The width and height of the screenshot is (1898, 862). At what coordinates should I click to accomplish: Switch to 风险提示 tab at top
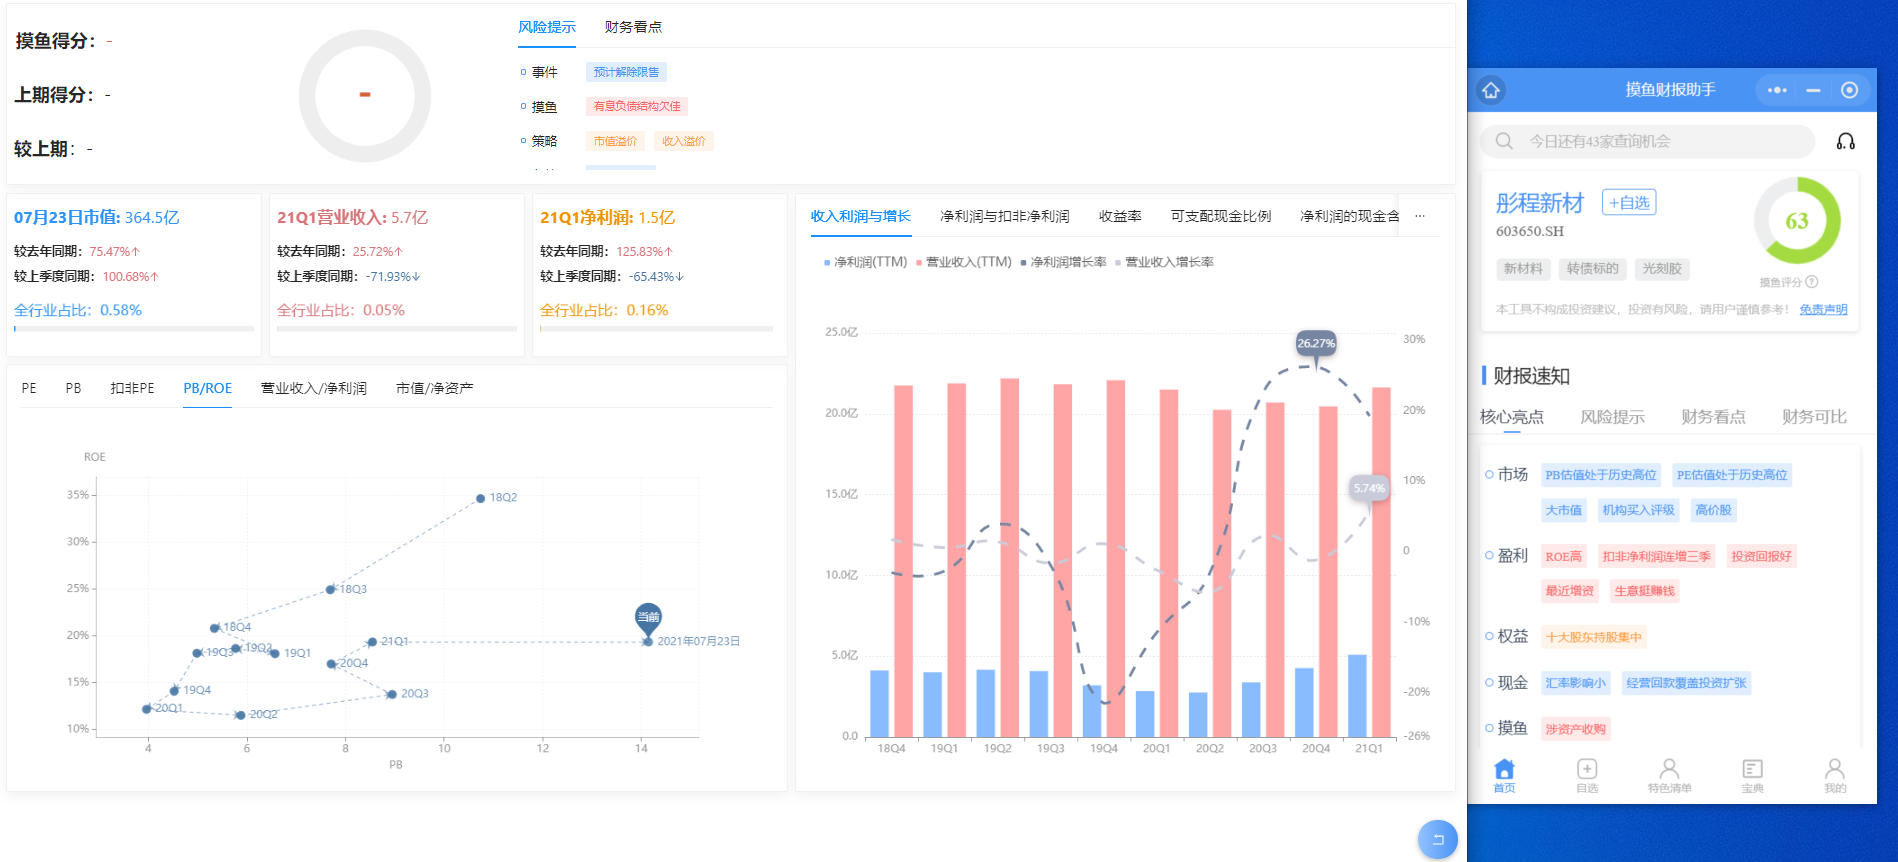tap(547, 27)
